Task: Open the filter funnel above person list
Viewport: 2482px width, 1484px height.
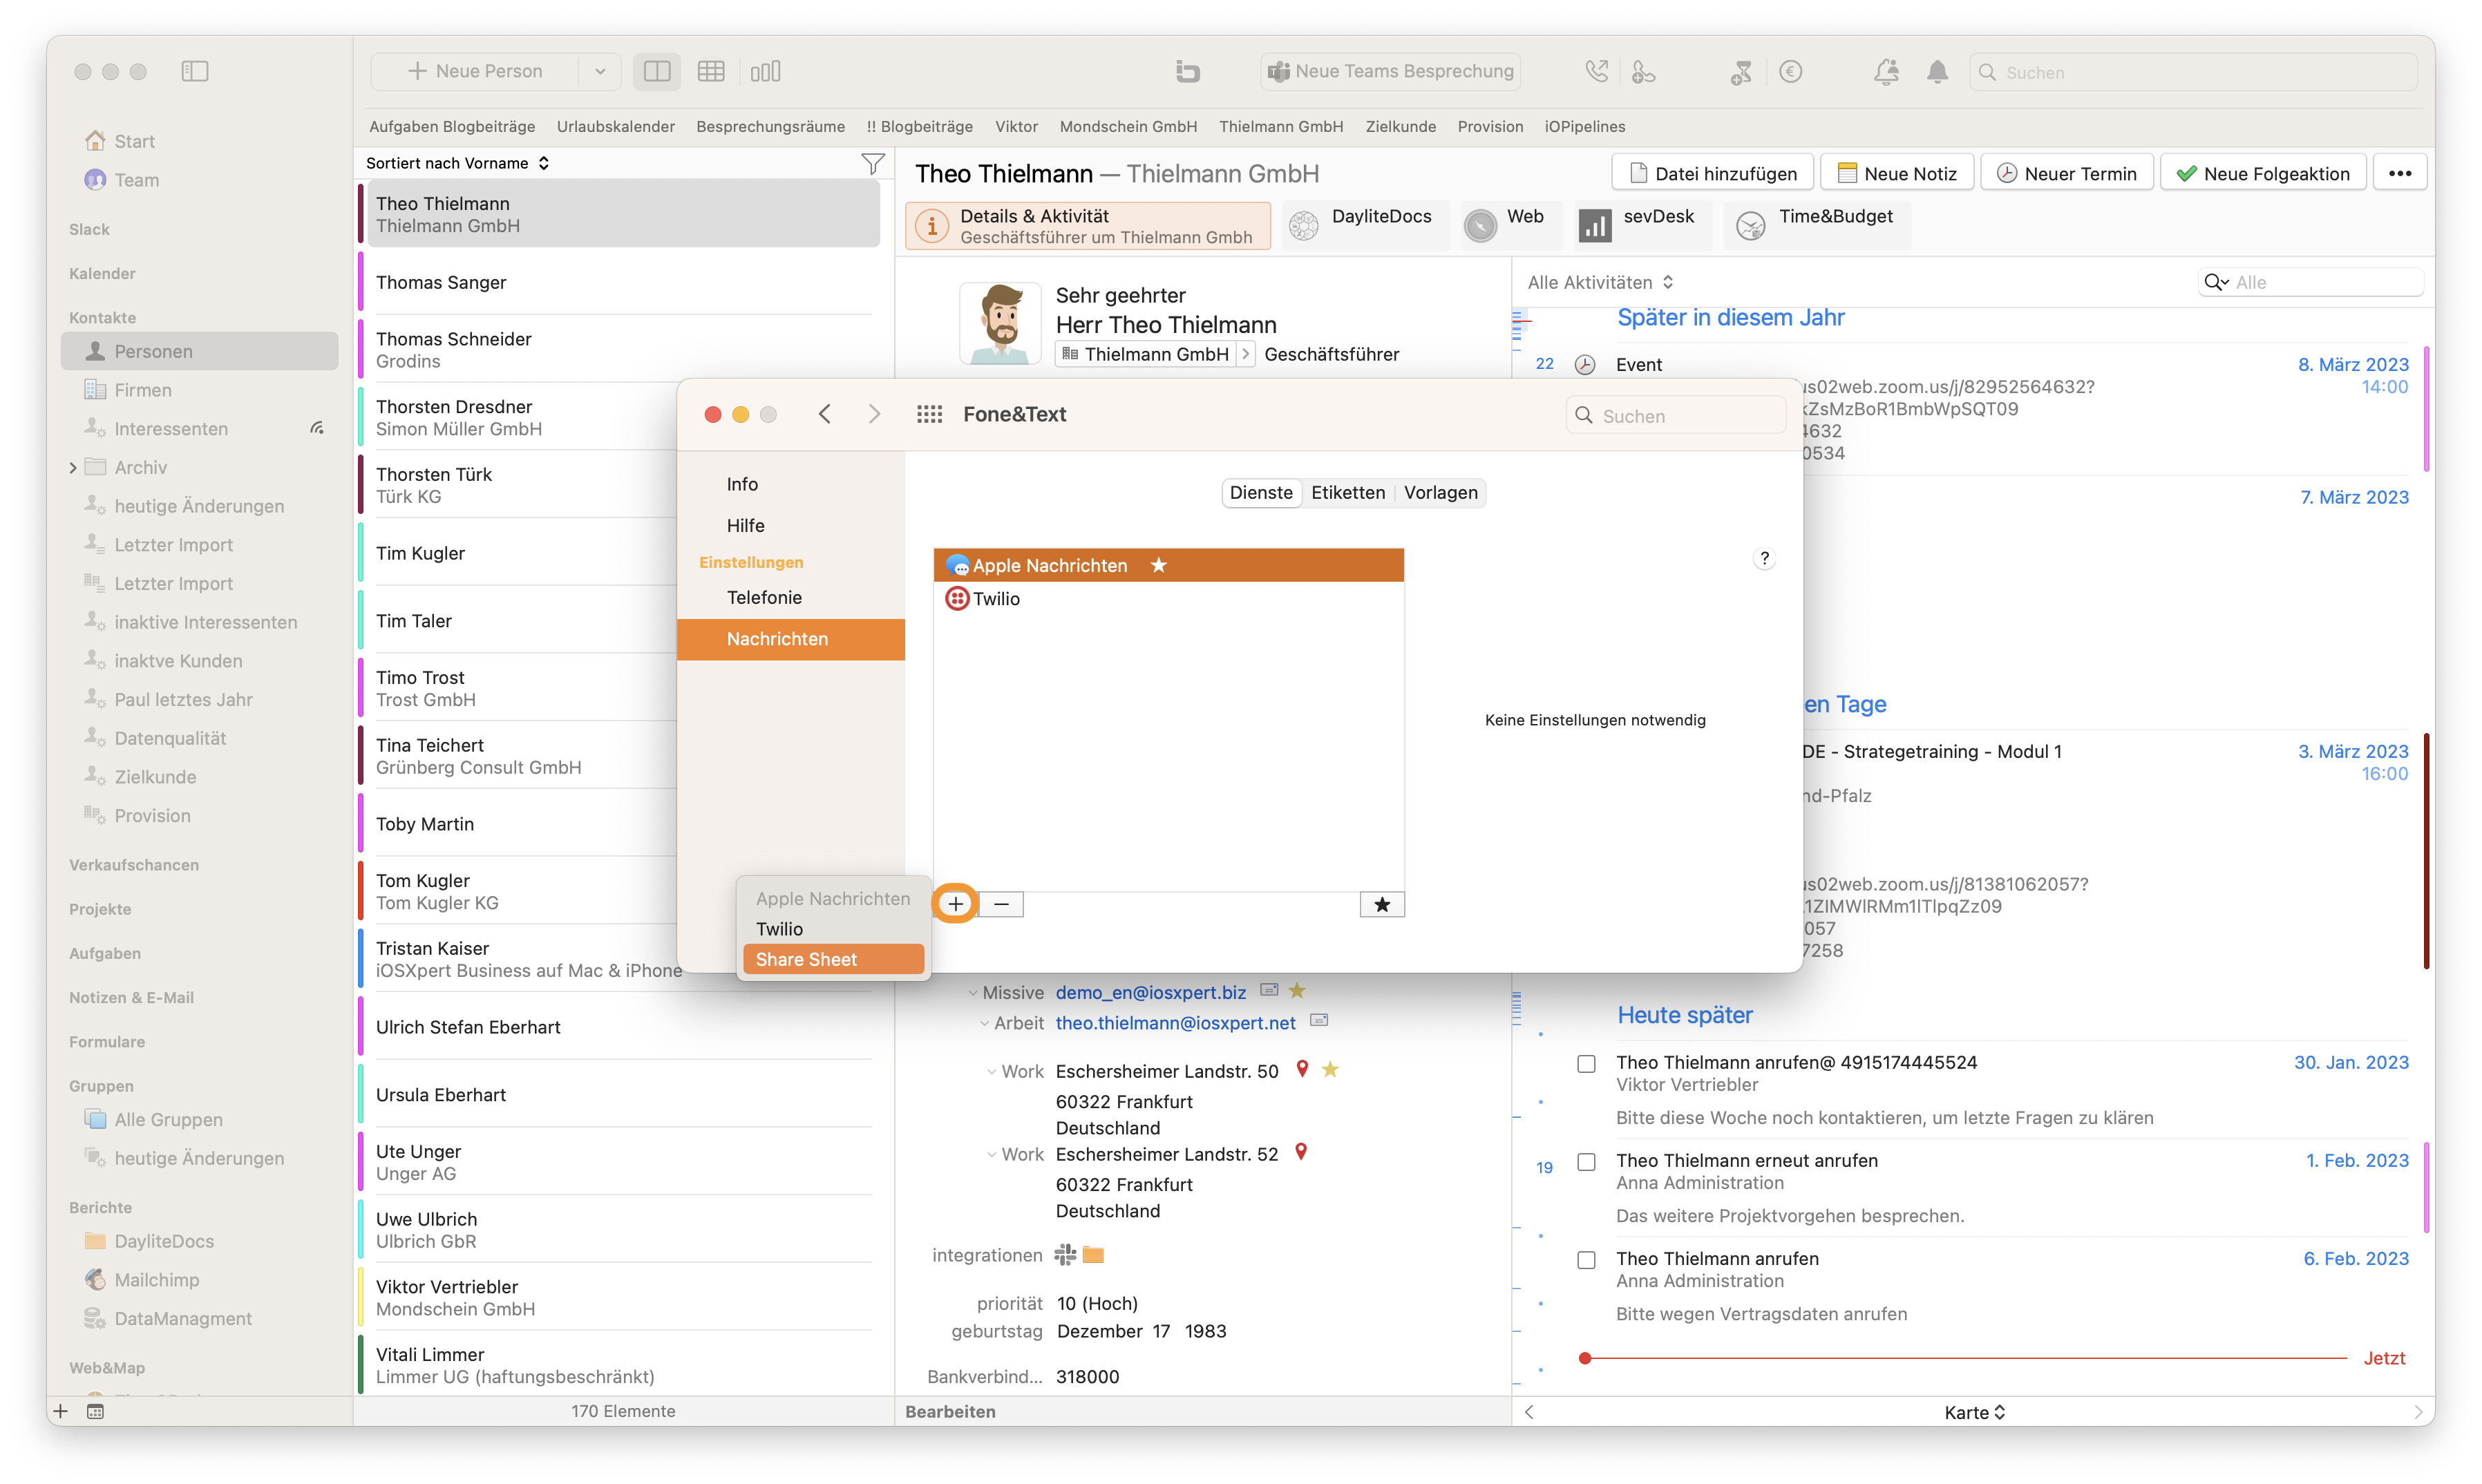Action: (872, 163)
